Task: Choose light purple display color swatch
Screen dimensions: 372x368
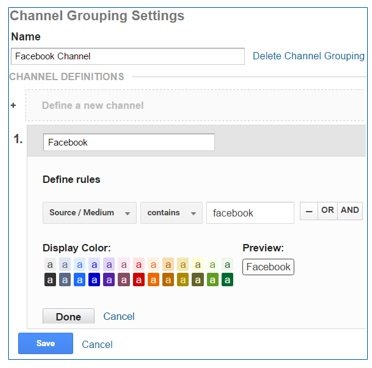Action: click(x=109, y=265)
